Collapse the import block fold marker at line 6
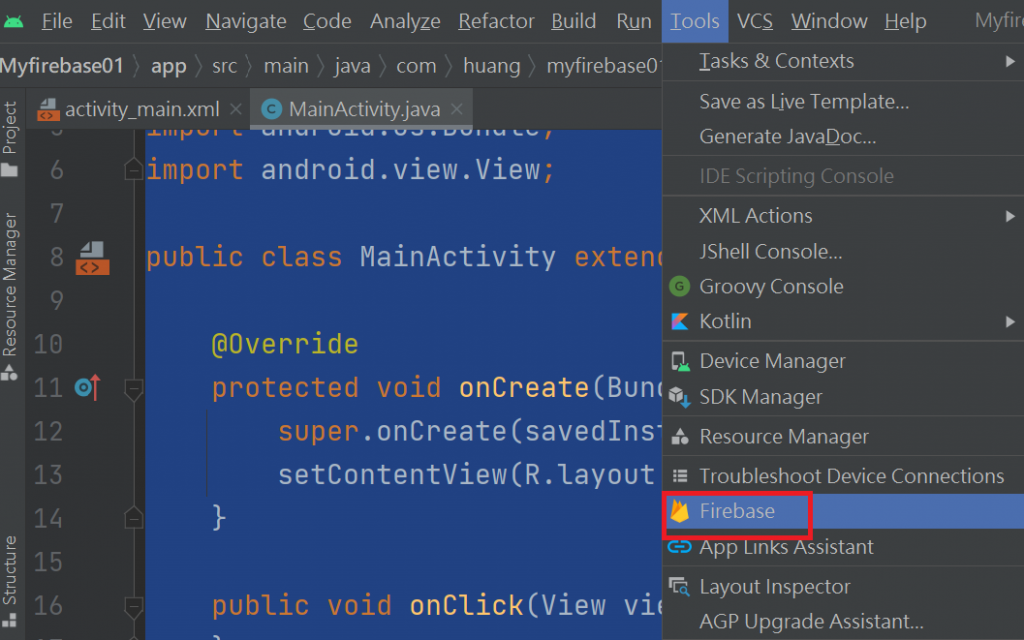This screenshot has width=1024, height=640. tap(133, 170)
